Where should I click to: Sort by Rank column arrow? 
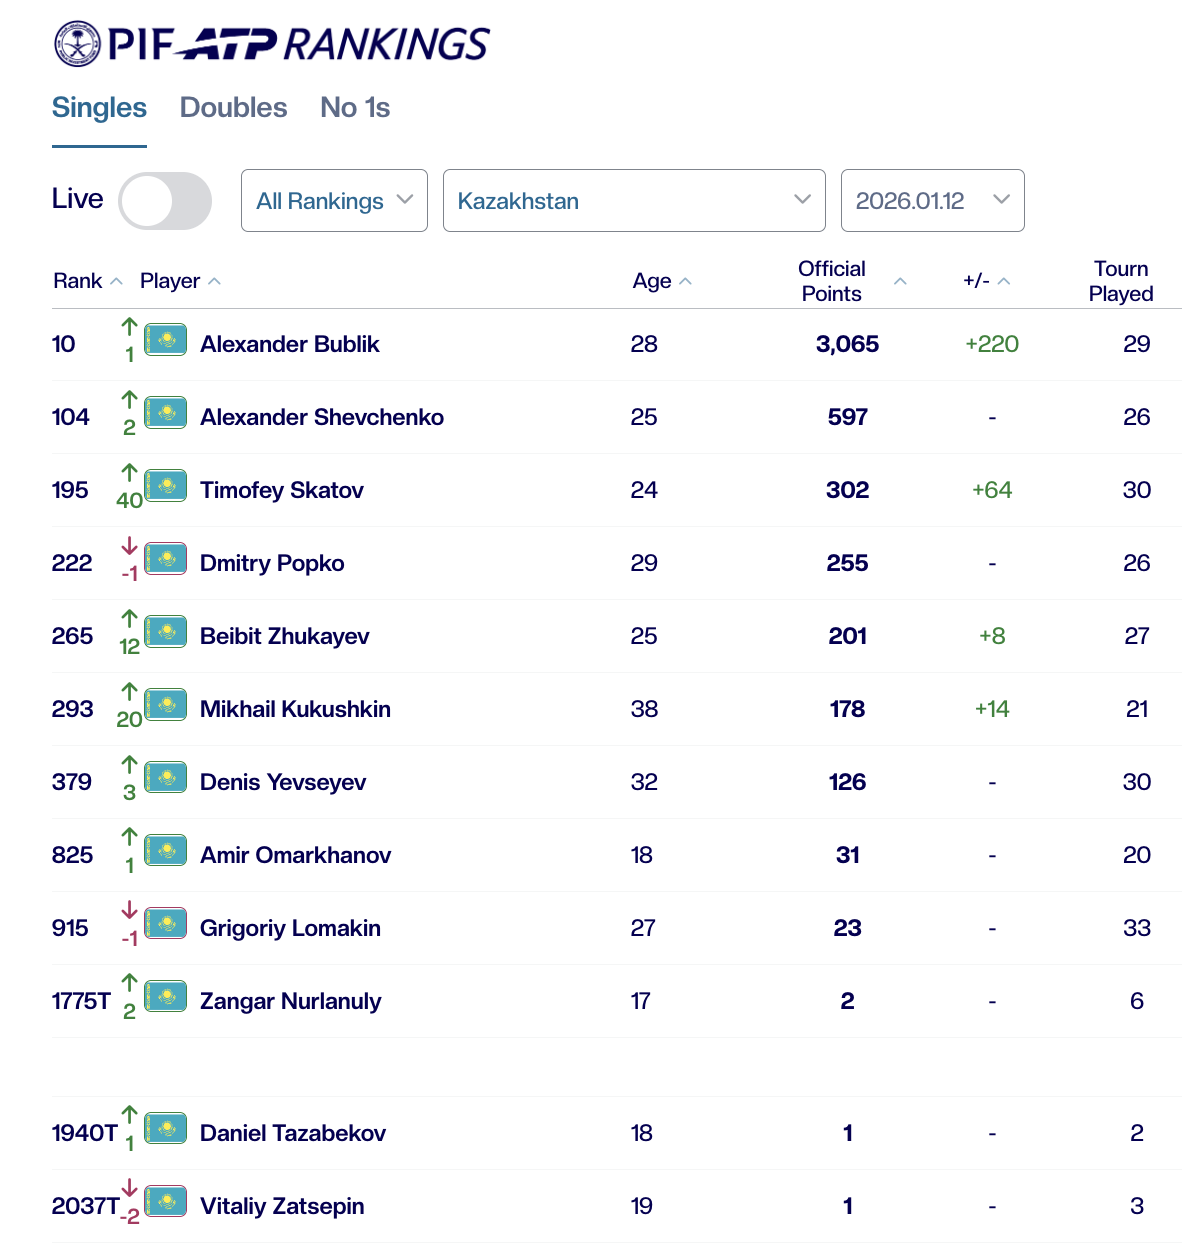(116, 282)
